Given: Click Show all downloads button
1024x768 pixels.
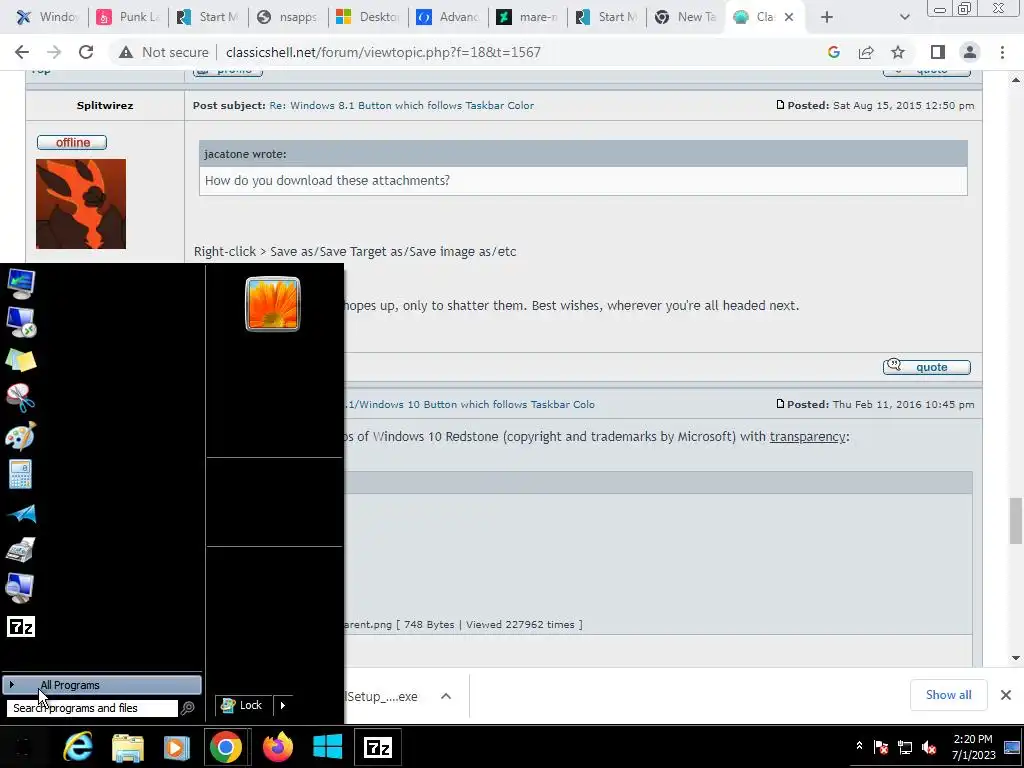Looking at the screenshot, I should click(x=948, y=695).
